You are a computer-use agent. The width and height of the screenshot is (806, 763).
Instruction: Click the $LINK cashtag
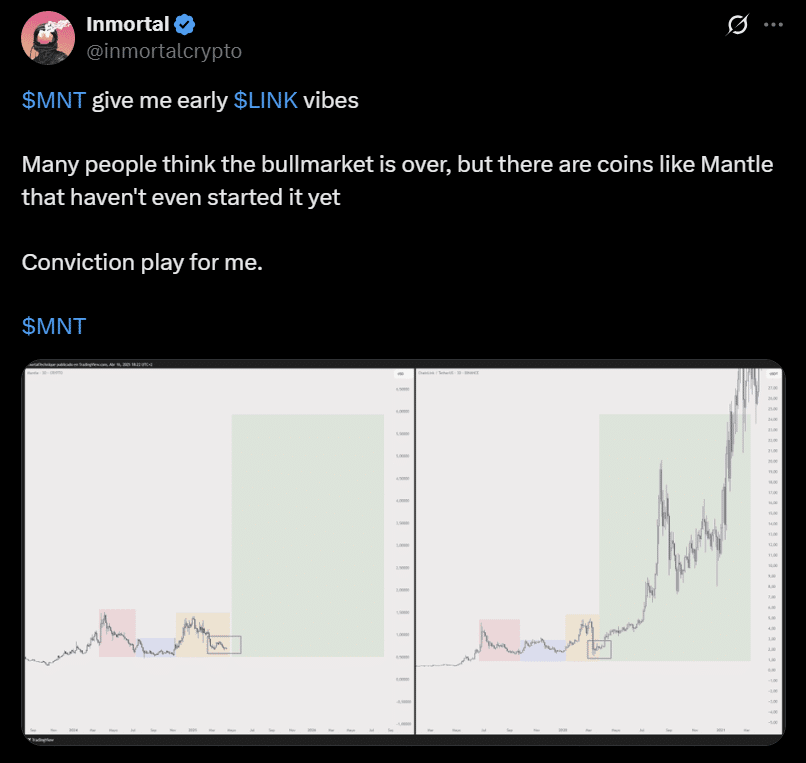point(265,100)
